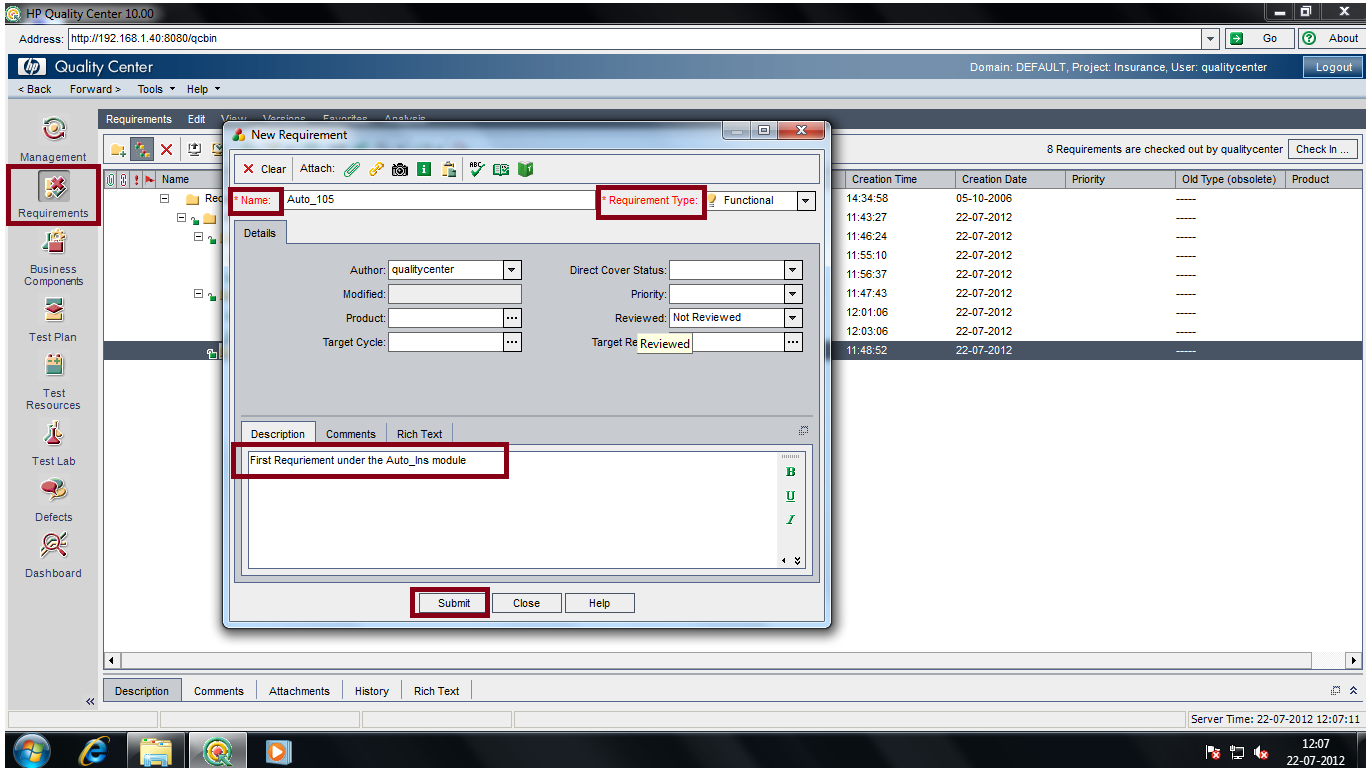Click the Check In button
The height and width of the screenshot is (768, 1366).
(x=1323, y=149)
